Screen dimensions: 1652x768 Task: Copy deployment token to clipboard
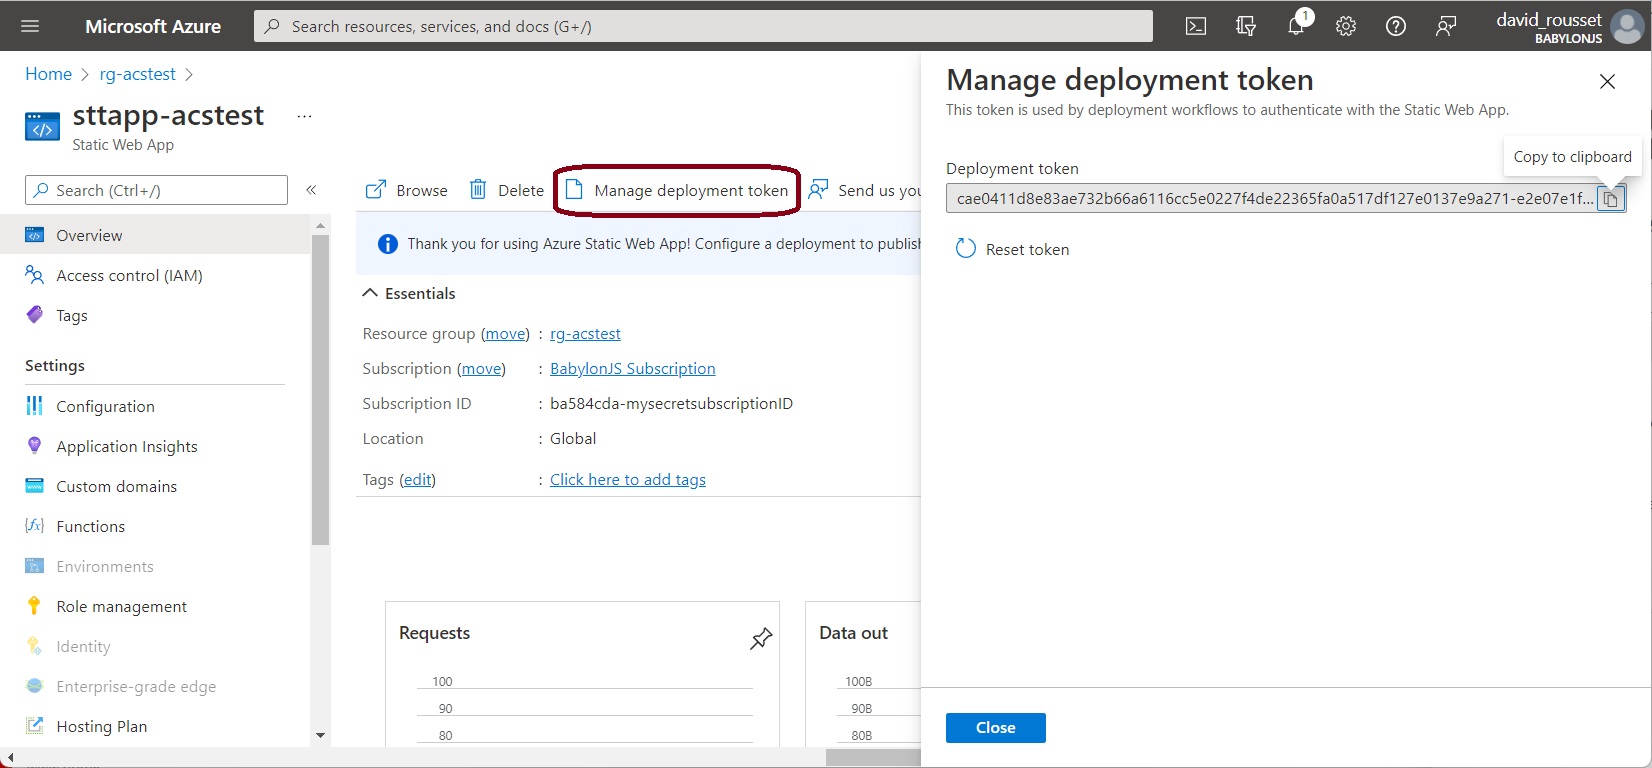pos(1610,199)
